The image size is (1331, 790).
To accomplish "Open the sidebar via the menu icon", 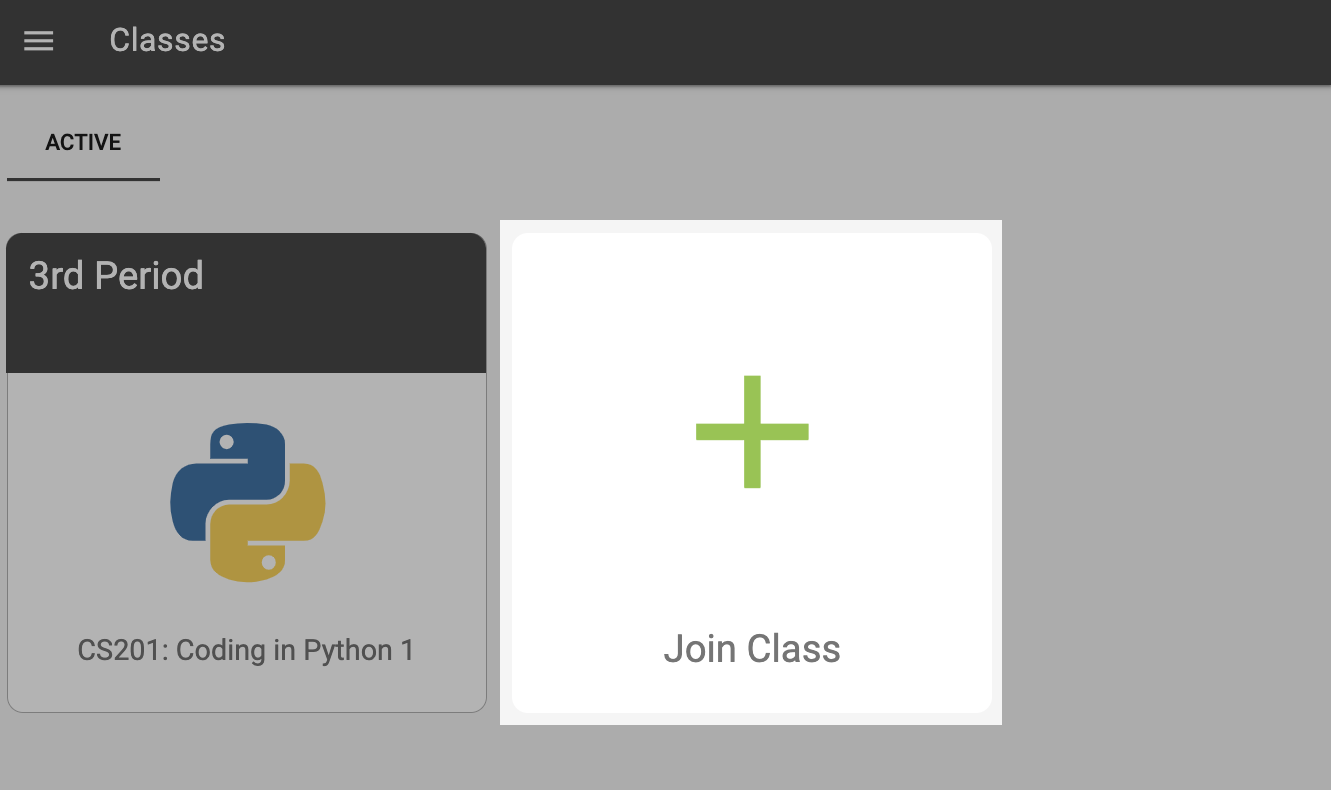I will tap(38, 40).
